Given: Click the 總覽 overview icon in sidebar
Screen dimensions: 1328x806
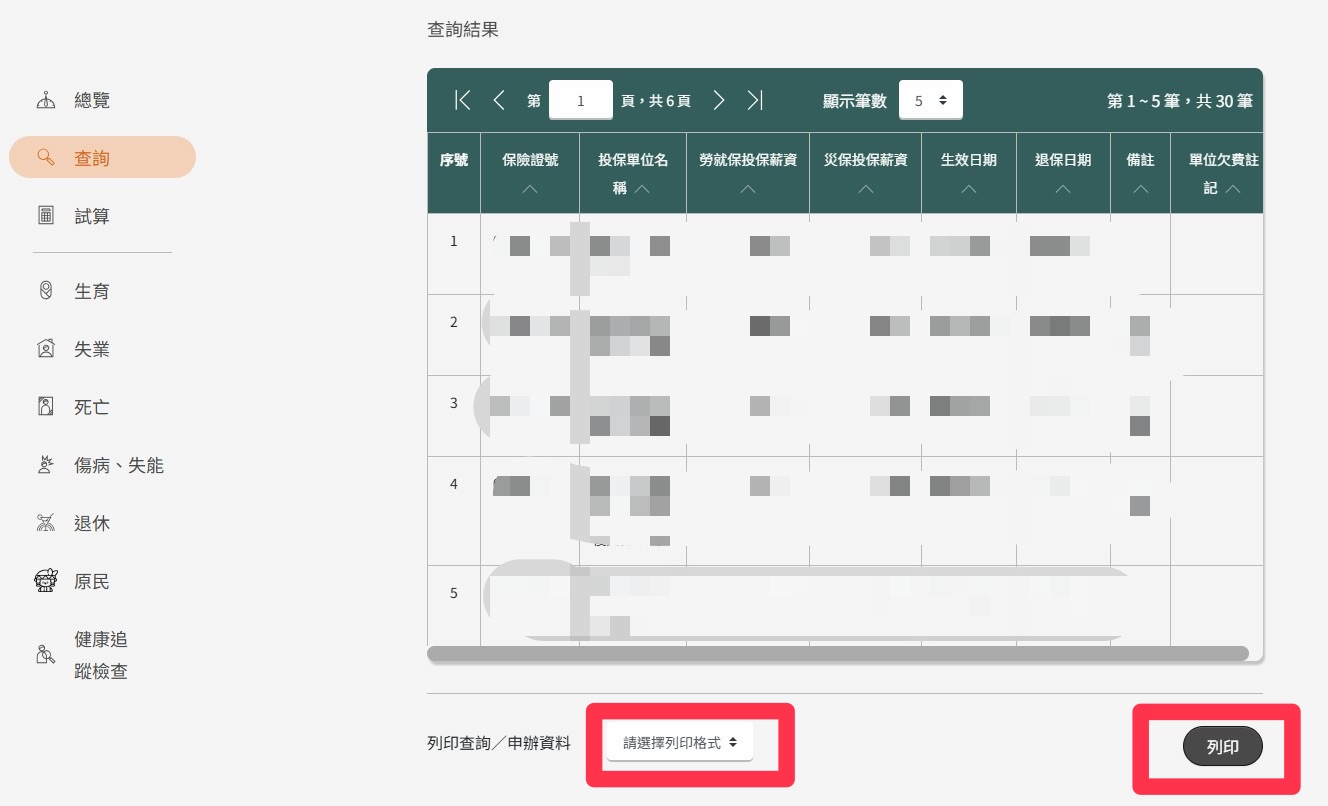Looking at the screenshot, I should pos(46,100).
